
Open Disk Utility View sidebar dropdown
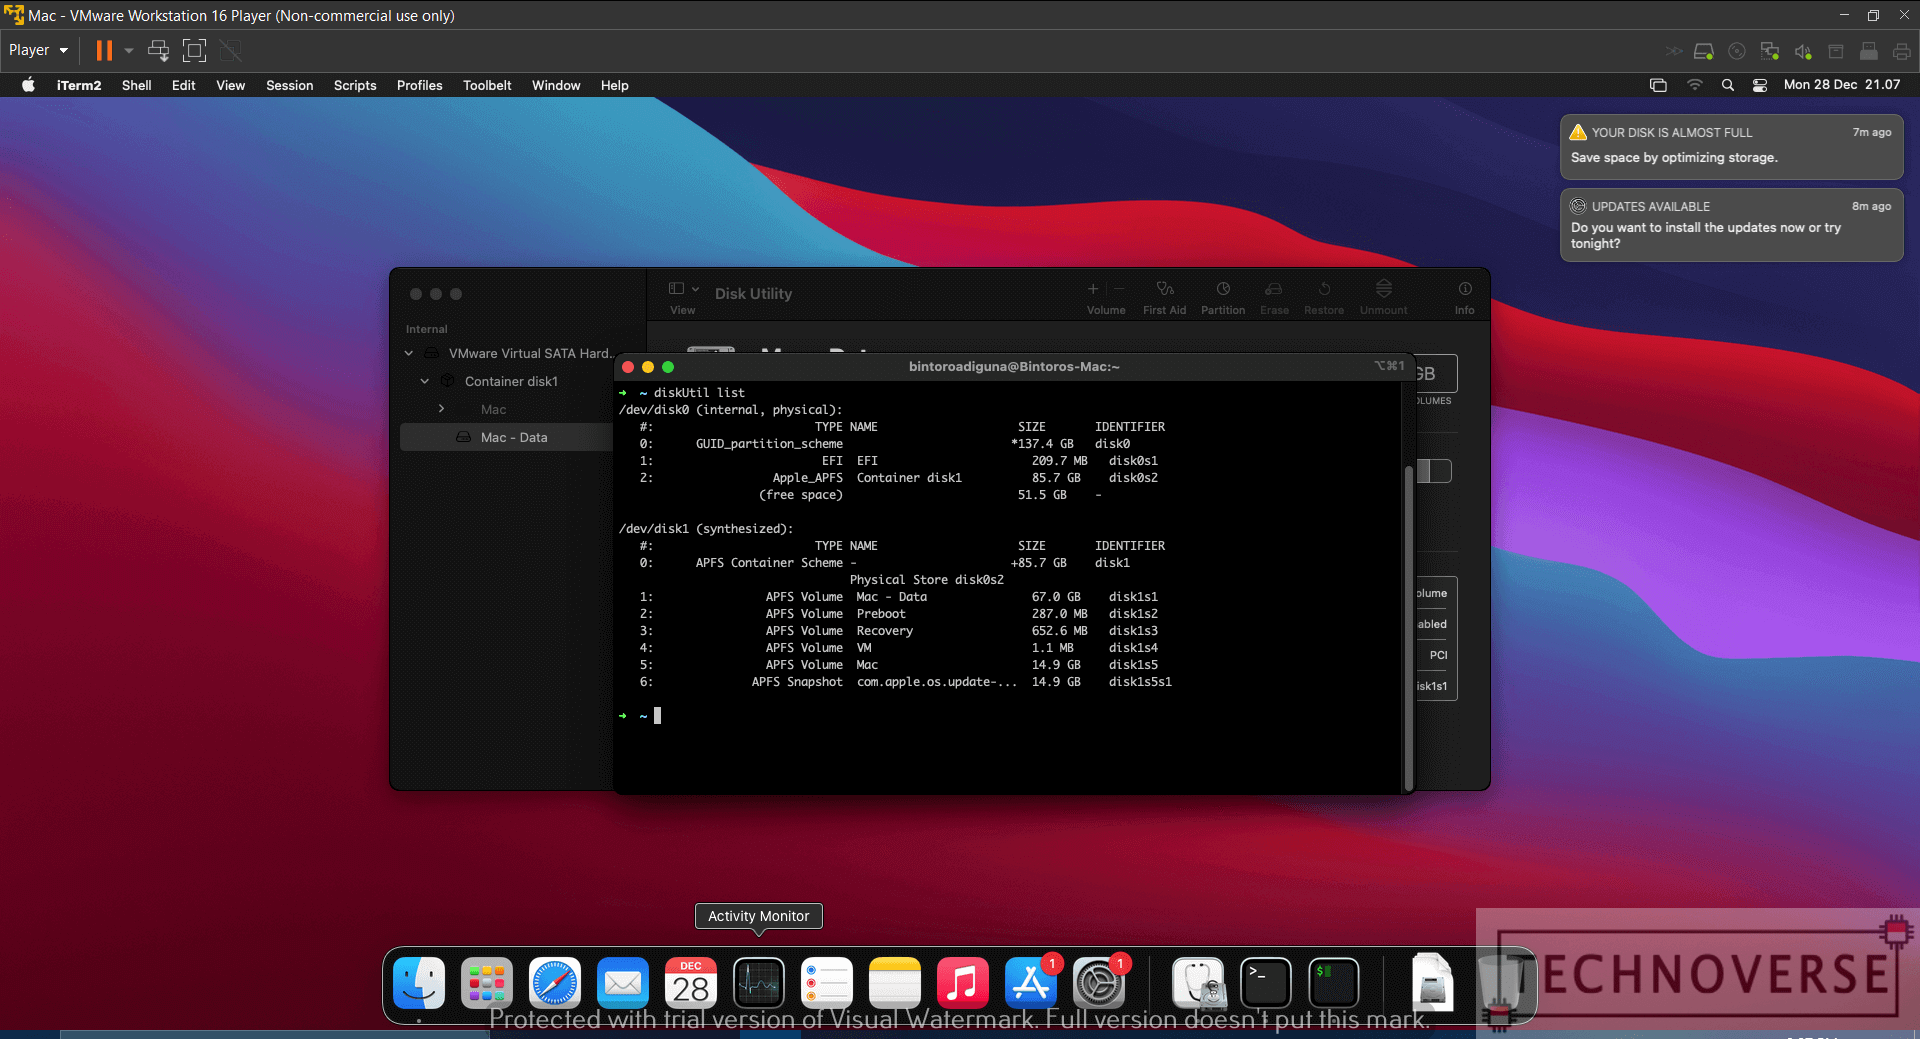click(684, 289)
